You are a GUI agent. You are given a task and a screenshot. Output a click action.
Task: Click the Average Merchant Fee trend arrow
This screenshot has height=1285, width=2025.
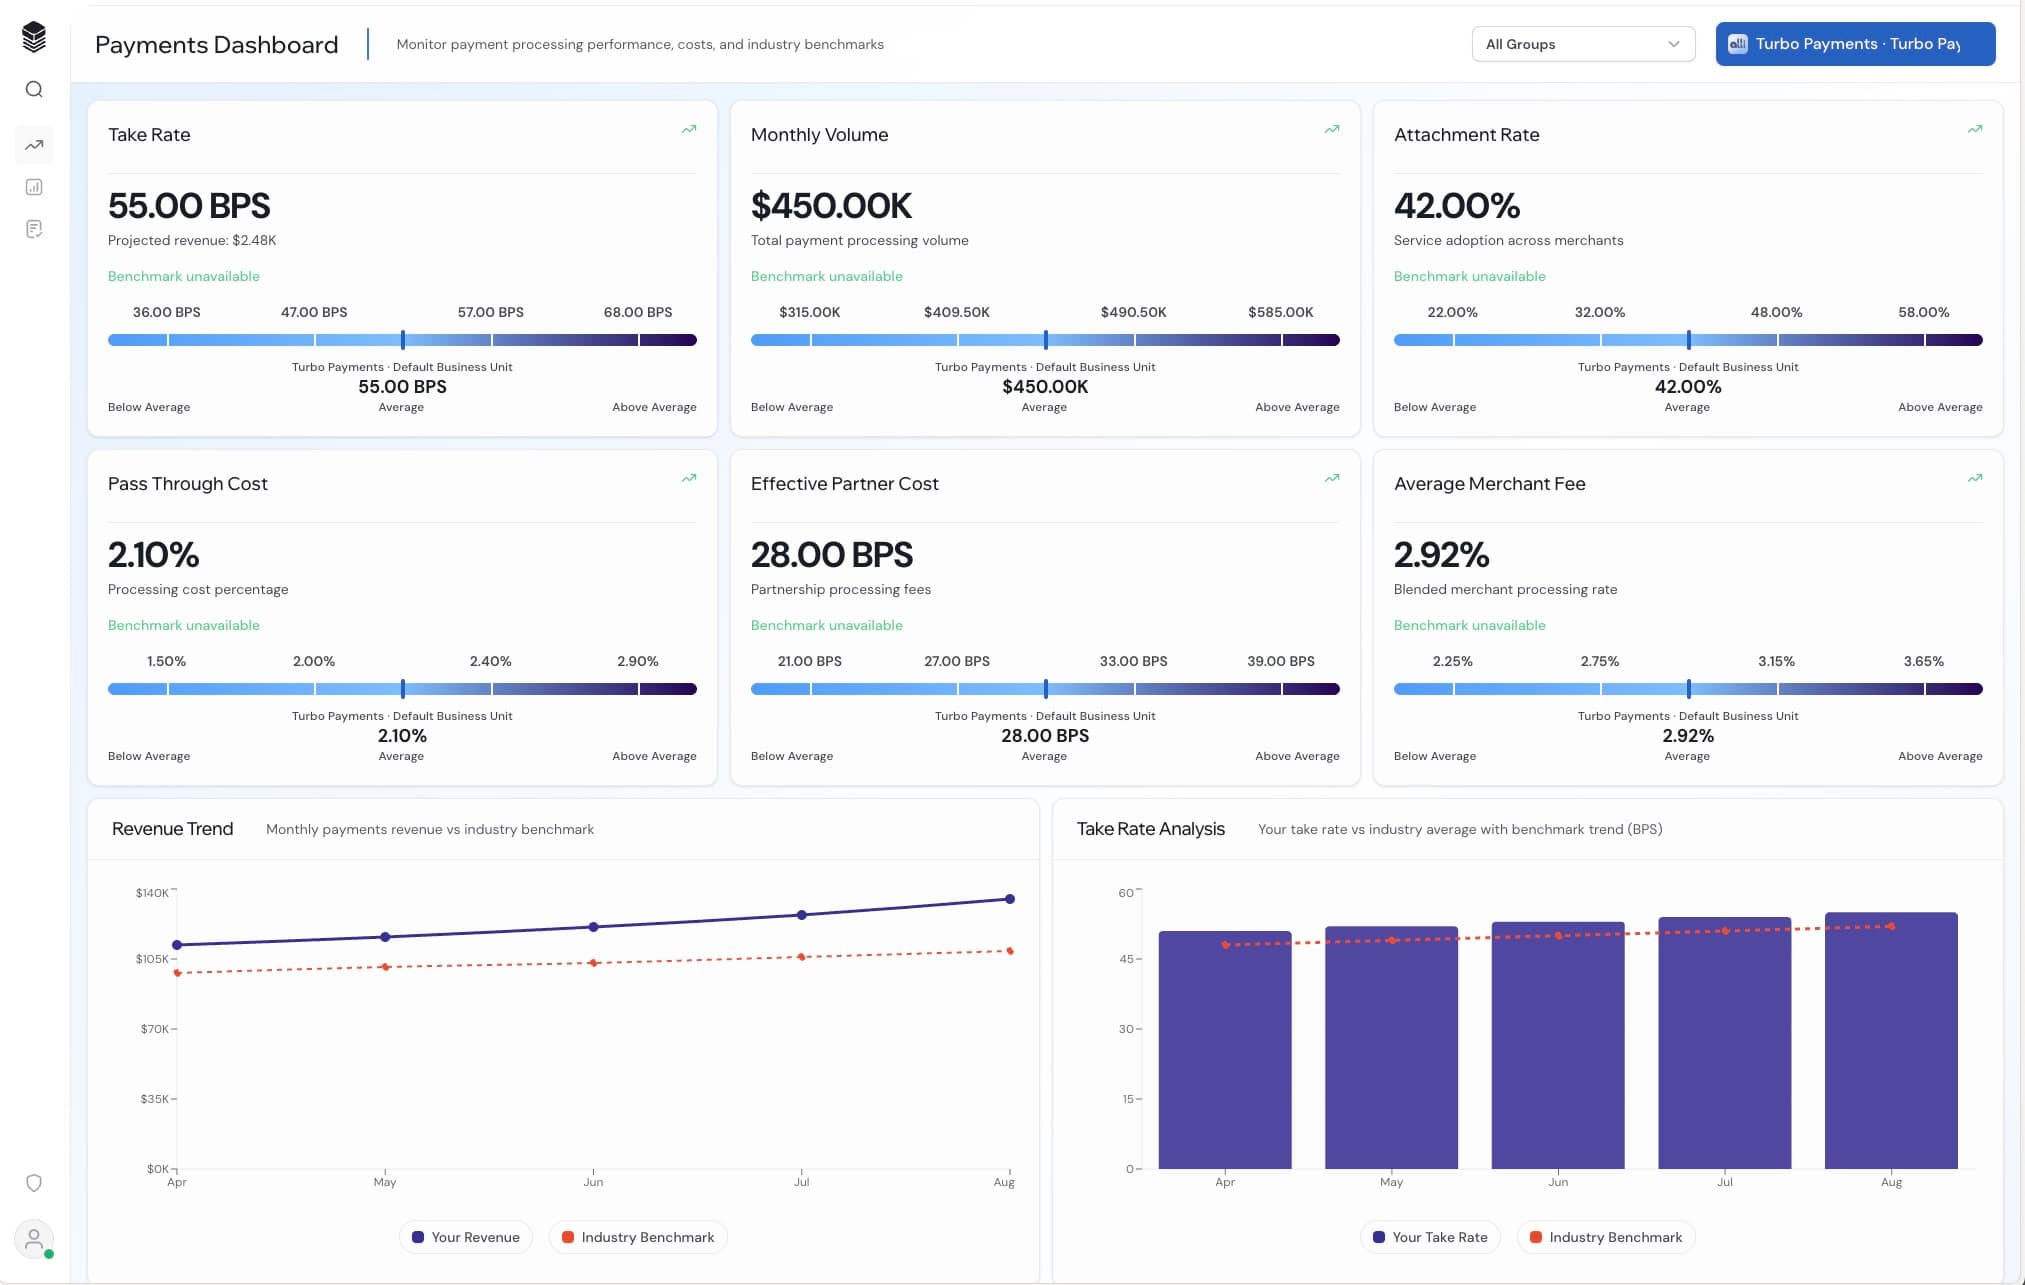(1974, 478)
